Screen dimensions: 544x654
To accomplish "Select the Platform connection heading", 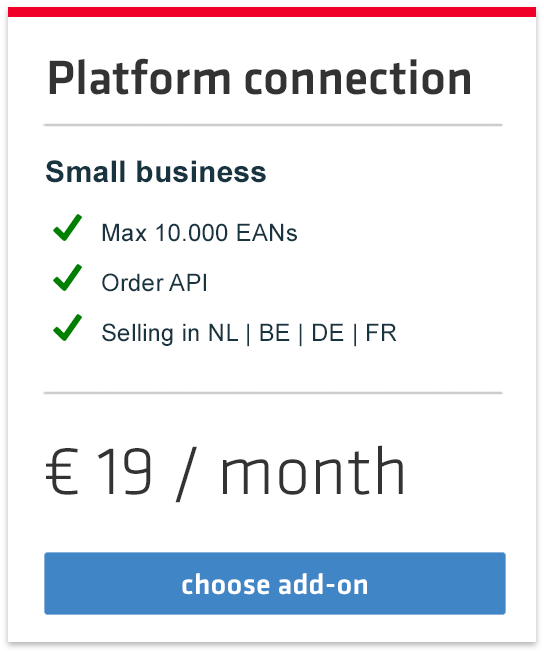I will click(x=259, y=79).
